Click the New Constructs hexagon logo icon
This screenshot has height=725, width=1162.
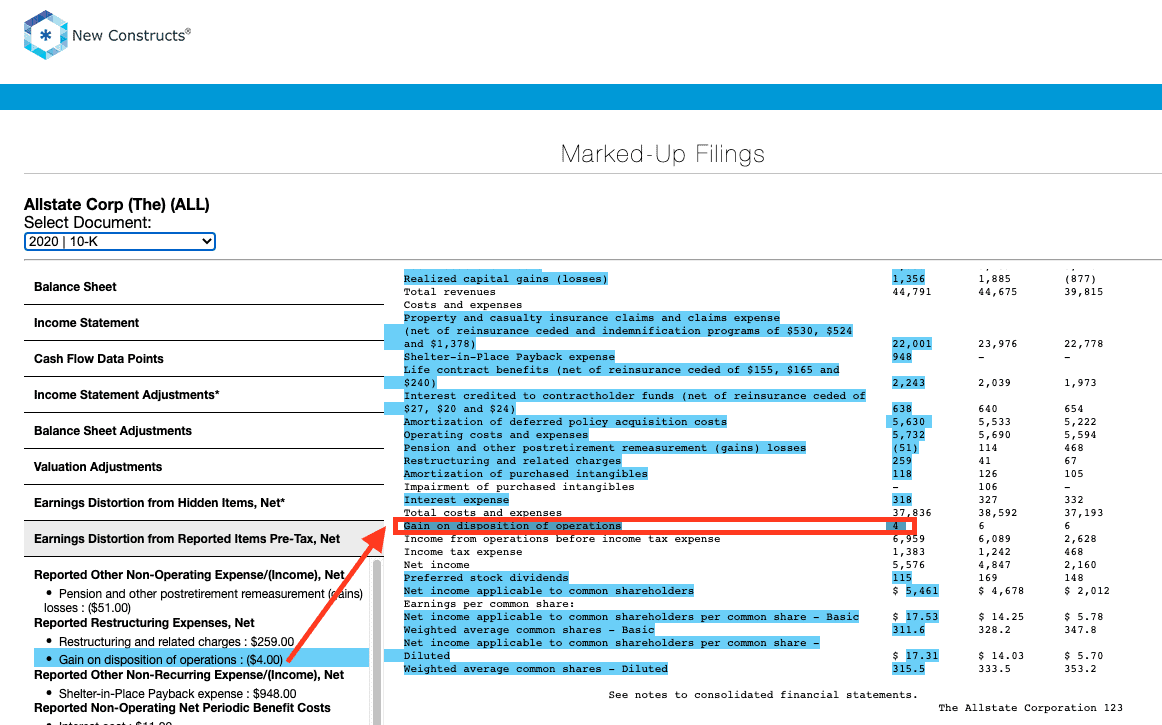[45, 35]
